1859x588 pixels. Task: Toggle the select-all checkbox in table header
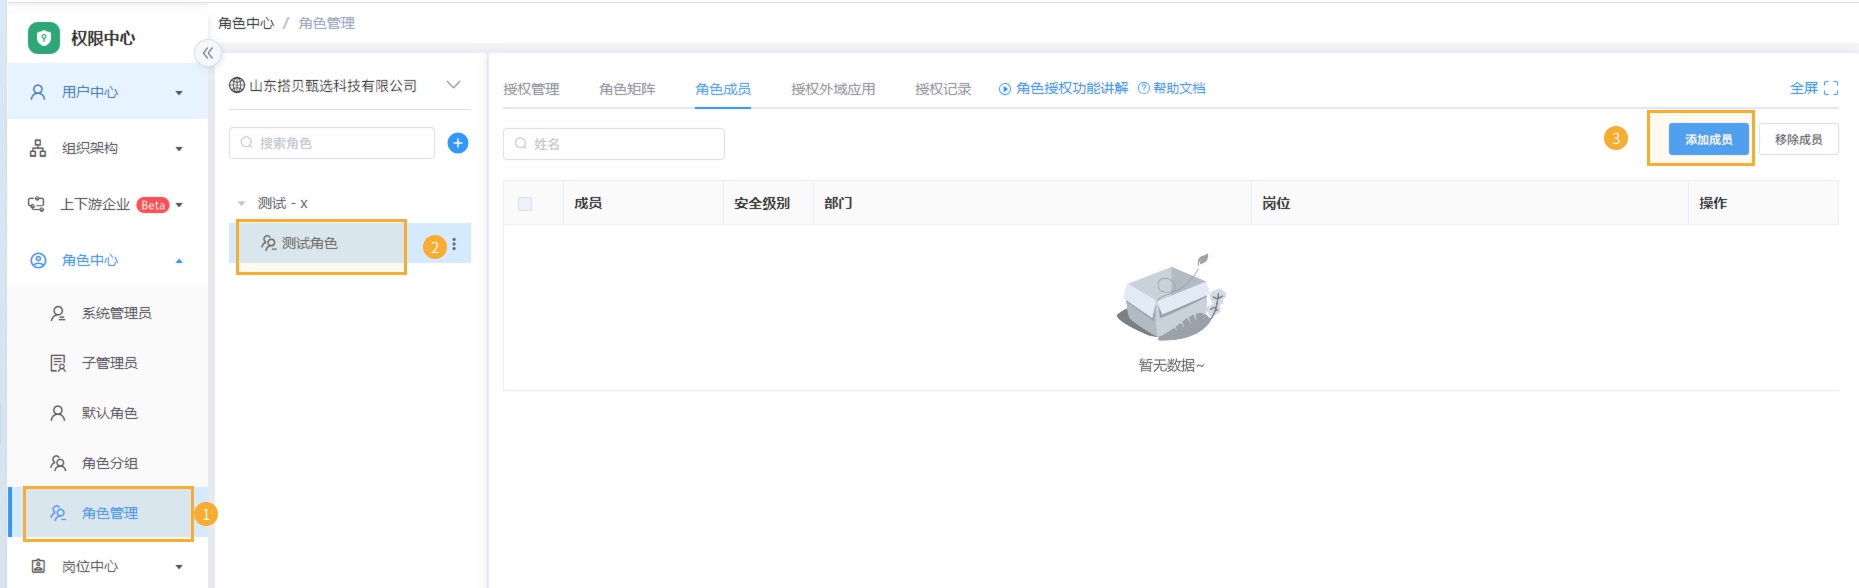coord(525,204)
